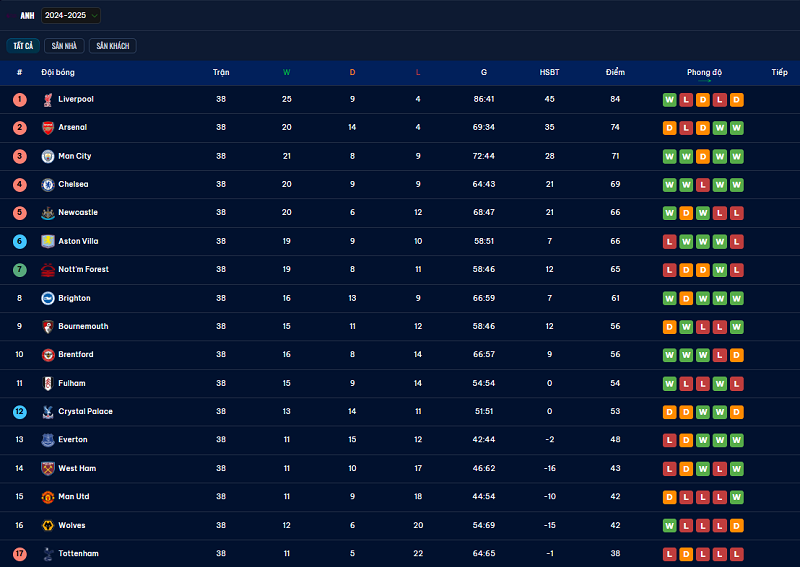
Task: Click Aston Villa's blue rank 6 badge
Action: [20, 241]
